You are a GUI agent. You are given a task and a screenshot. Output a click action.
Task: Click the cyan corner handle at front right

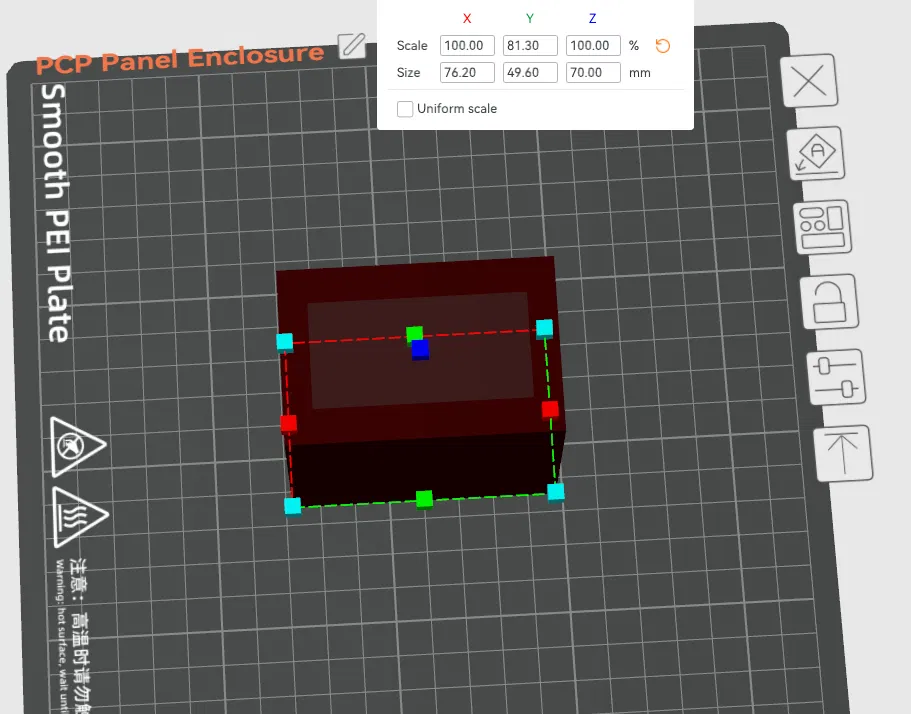point(556,492)
